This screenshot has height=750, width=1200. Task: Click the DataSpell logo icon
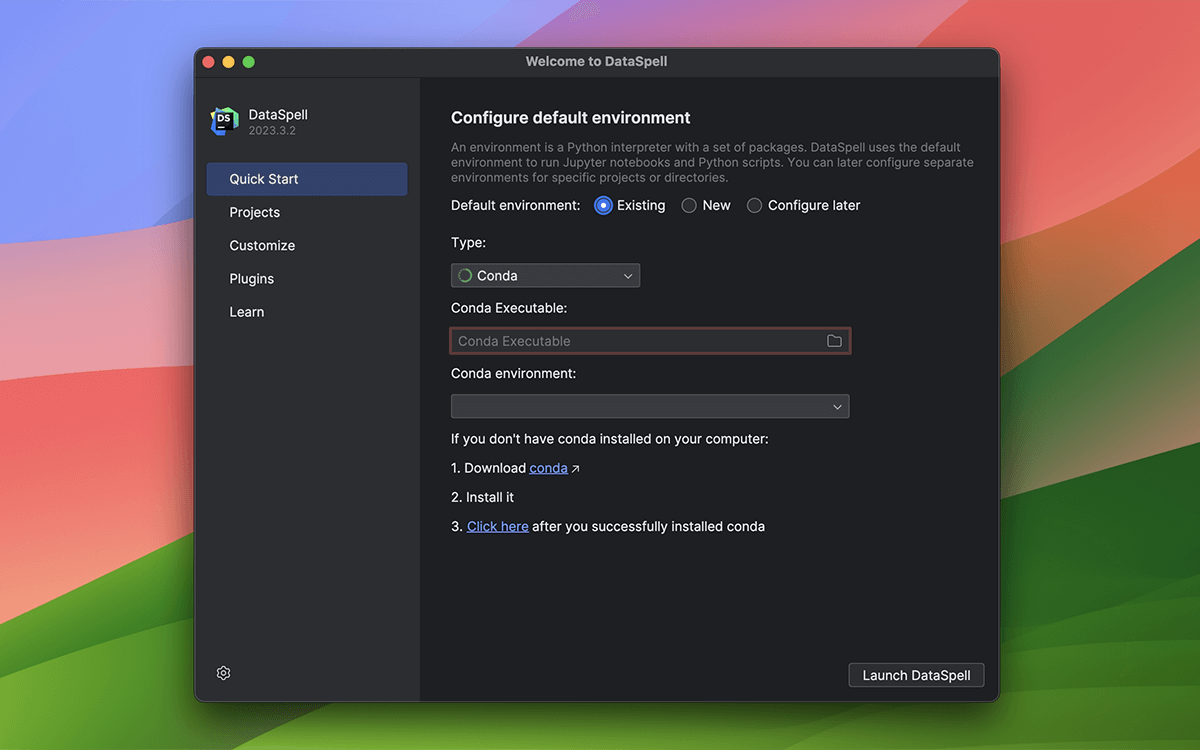tap(225, 121)
